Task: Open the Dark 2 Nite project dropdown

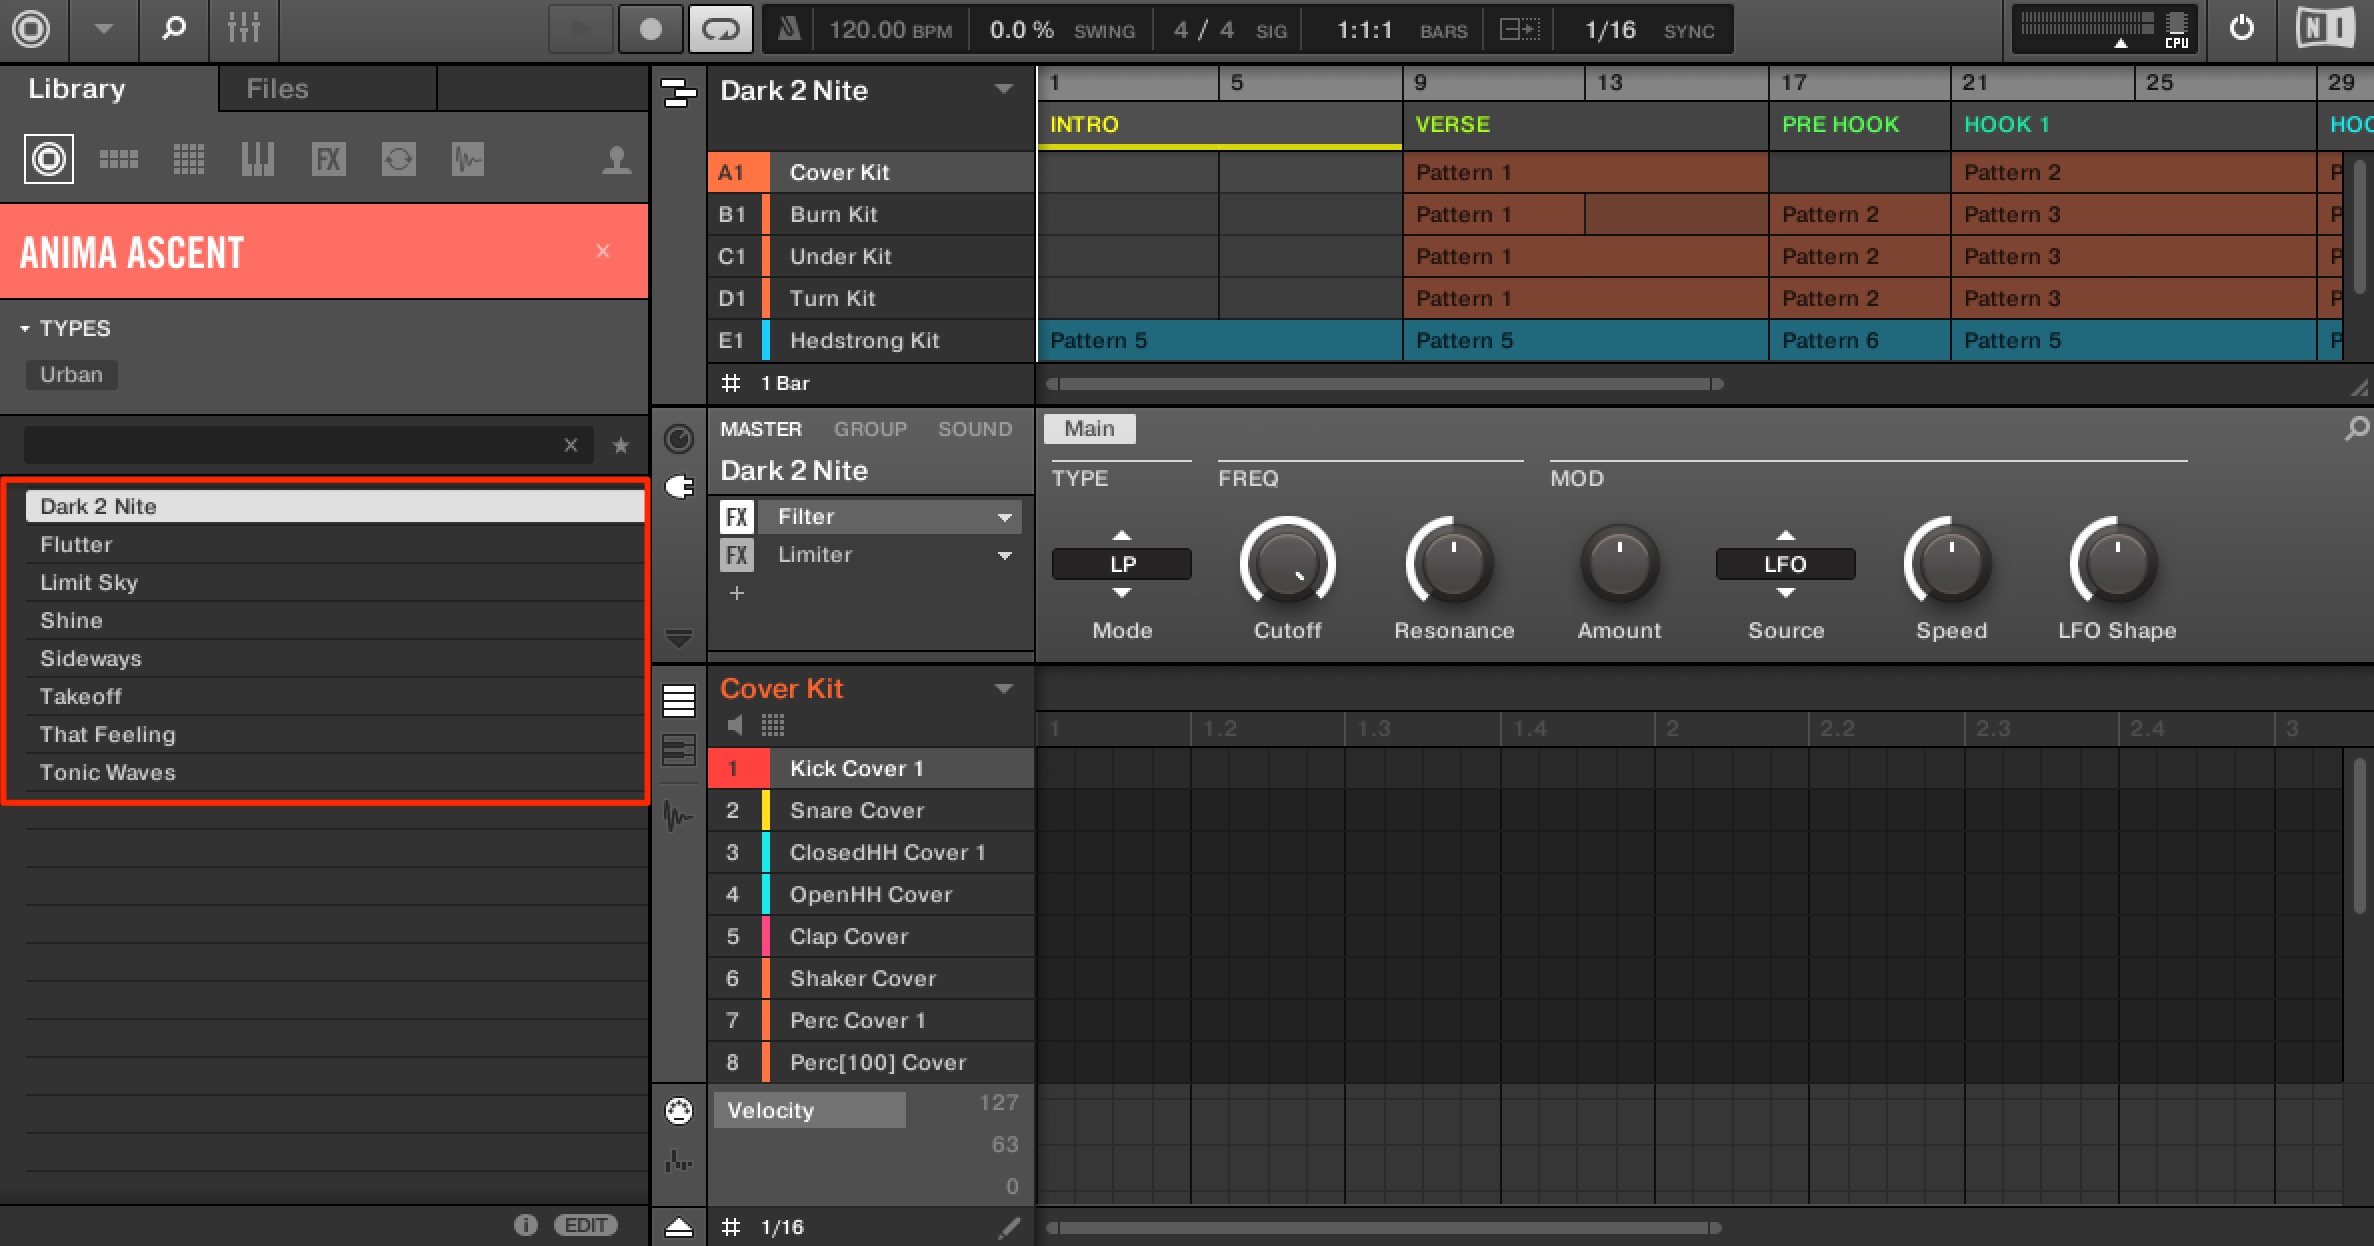Action: (1004, 90)
